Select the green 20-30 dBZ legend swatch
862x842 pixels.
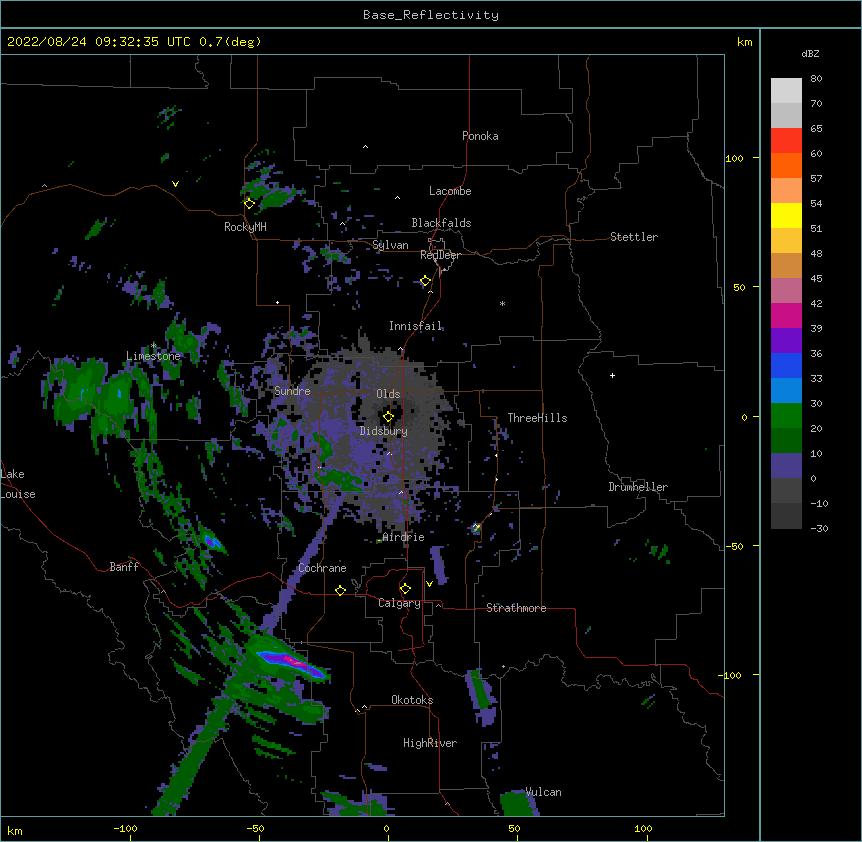(786, 416)
